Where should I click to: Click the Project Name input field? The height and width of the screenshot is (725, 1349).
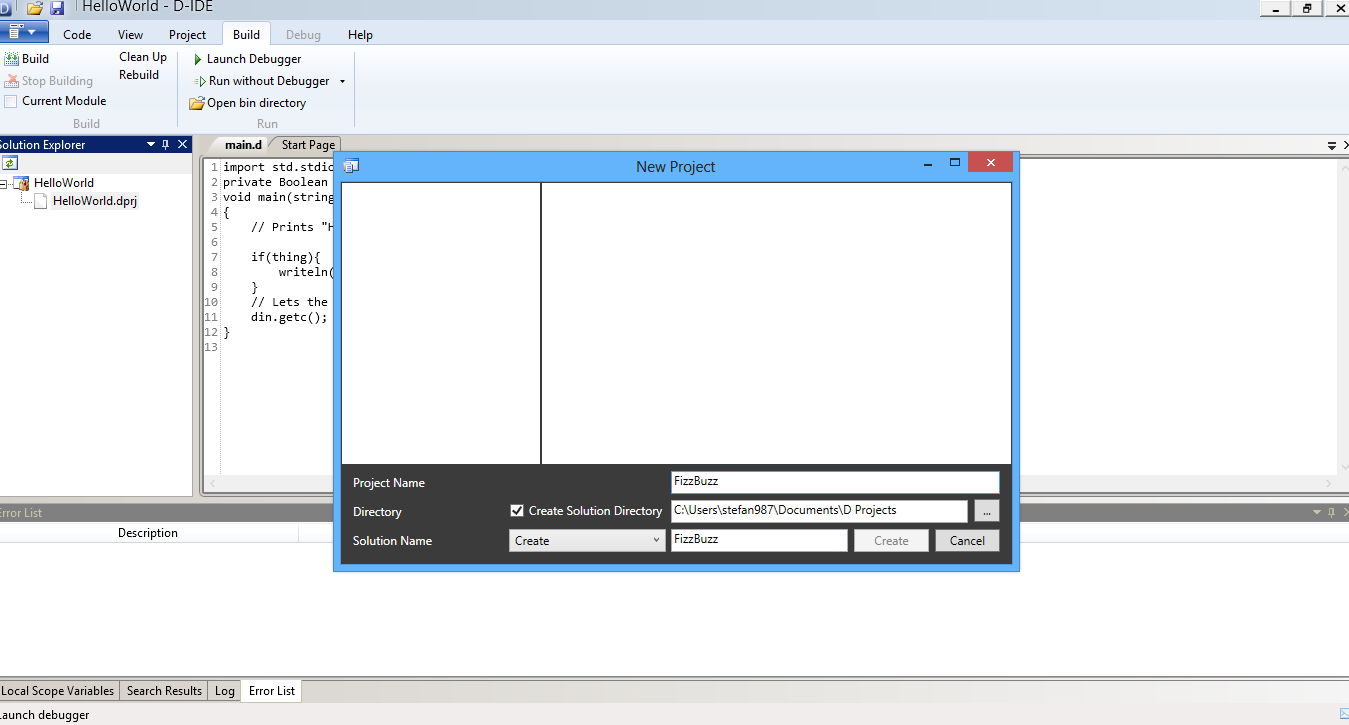click(x=835, y=482)
